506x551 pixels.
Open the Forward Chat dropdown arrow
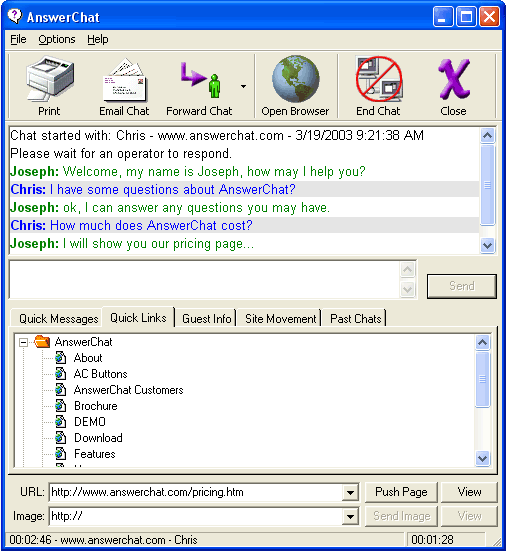(x=244, y=86)
